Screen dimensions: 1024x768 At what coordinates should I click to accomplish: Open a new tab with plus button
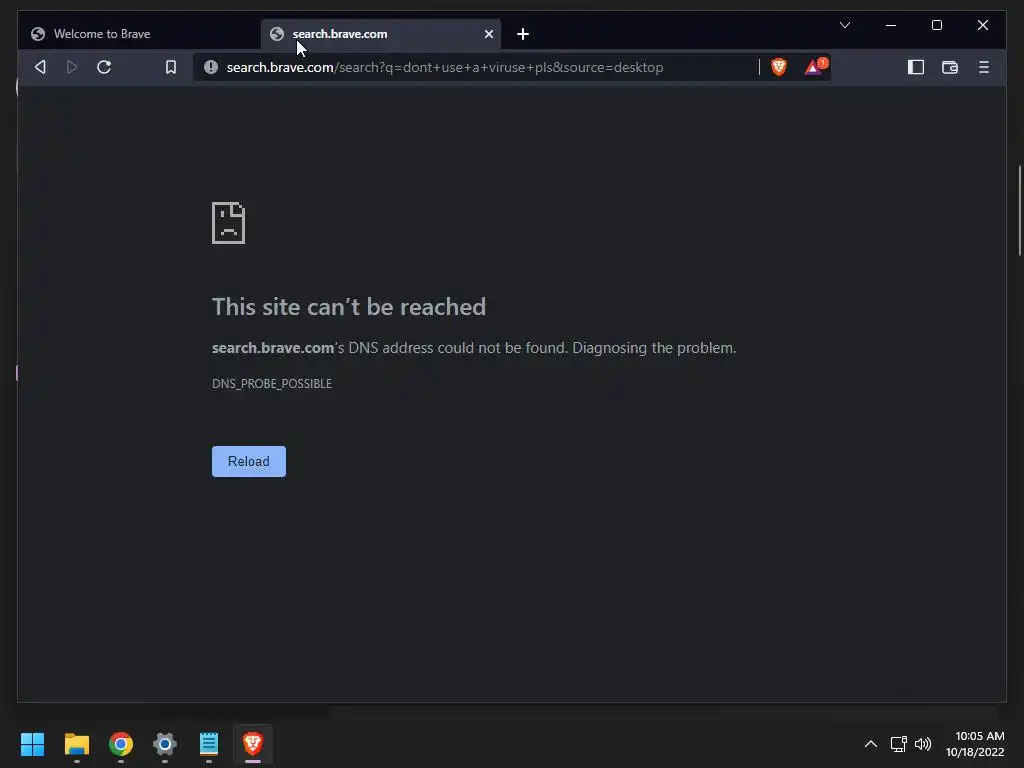pyautogui.click(x=522, y=34)
